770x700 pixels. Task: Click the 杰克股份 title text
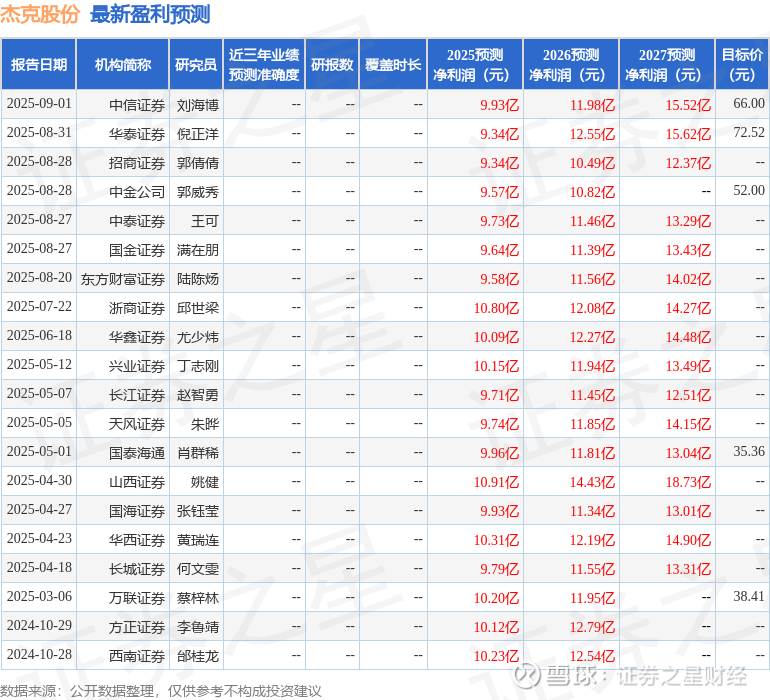pos(40,14)
